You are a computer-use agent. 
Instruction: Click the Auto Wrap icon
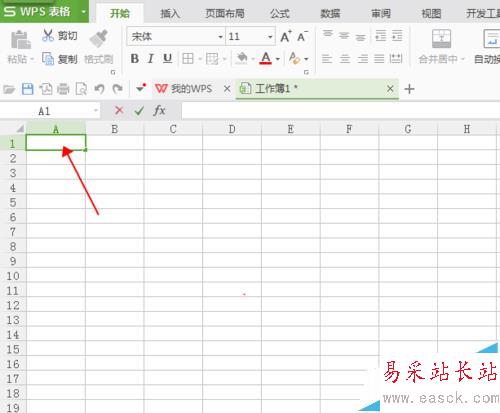(491, 39)
